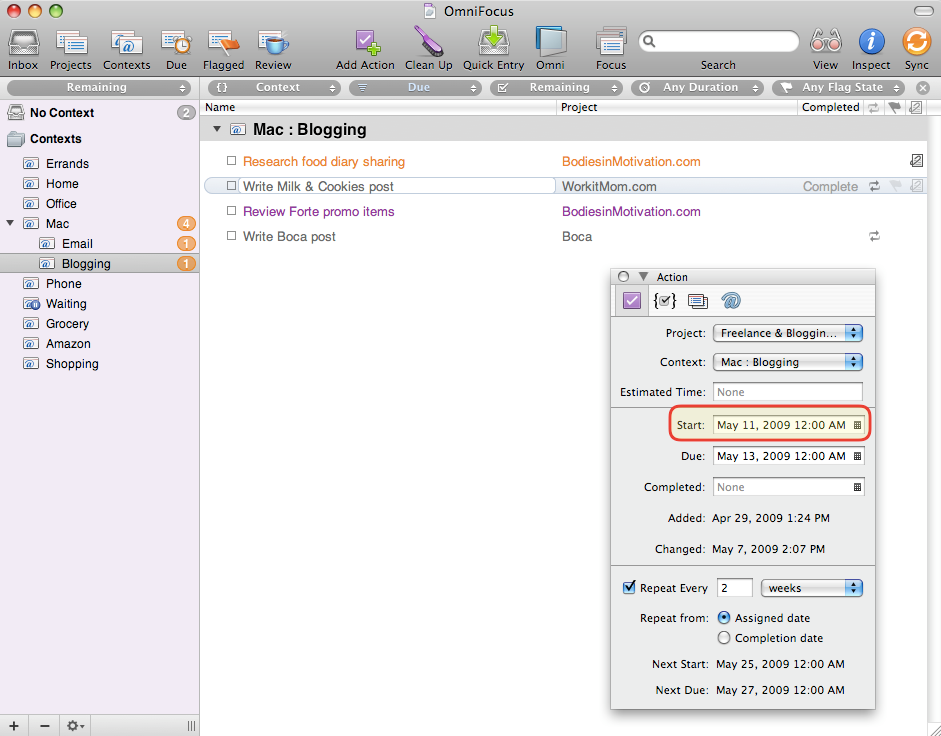Image resolution: width=941 pixels, height=736 pixels.
Task: Select the Grocery context
Action: (67, 324)
